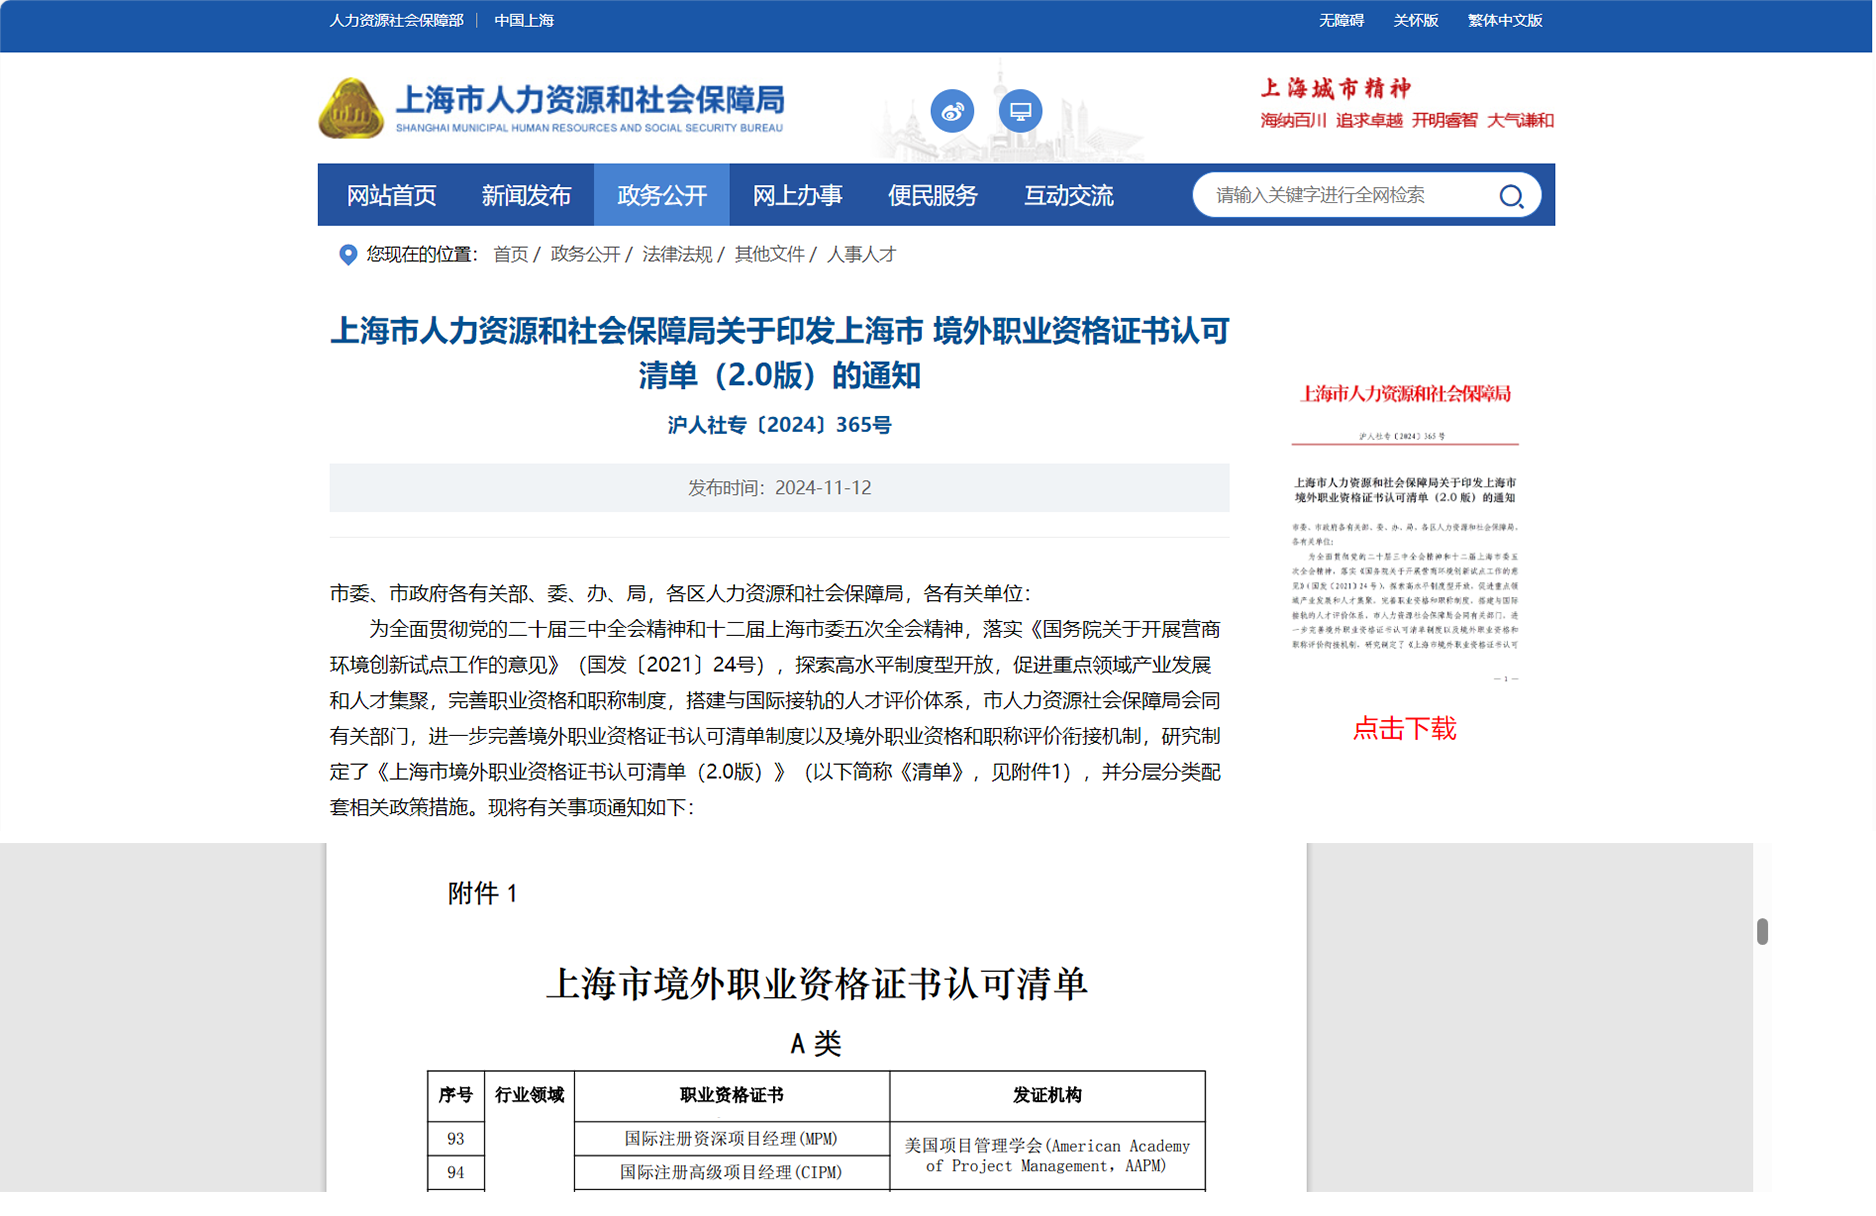
Task: Open the 网站首页 navigation tab
Action: [391, 196]
